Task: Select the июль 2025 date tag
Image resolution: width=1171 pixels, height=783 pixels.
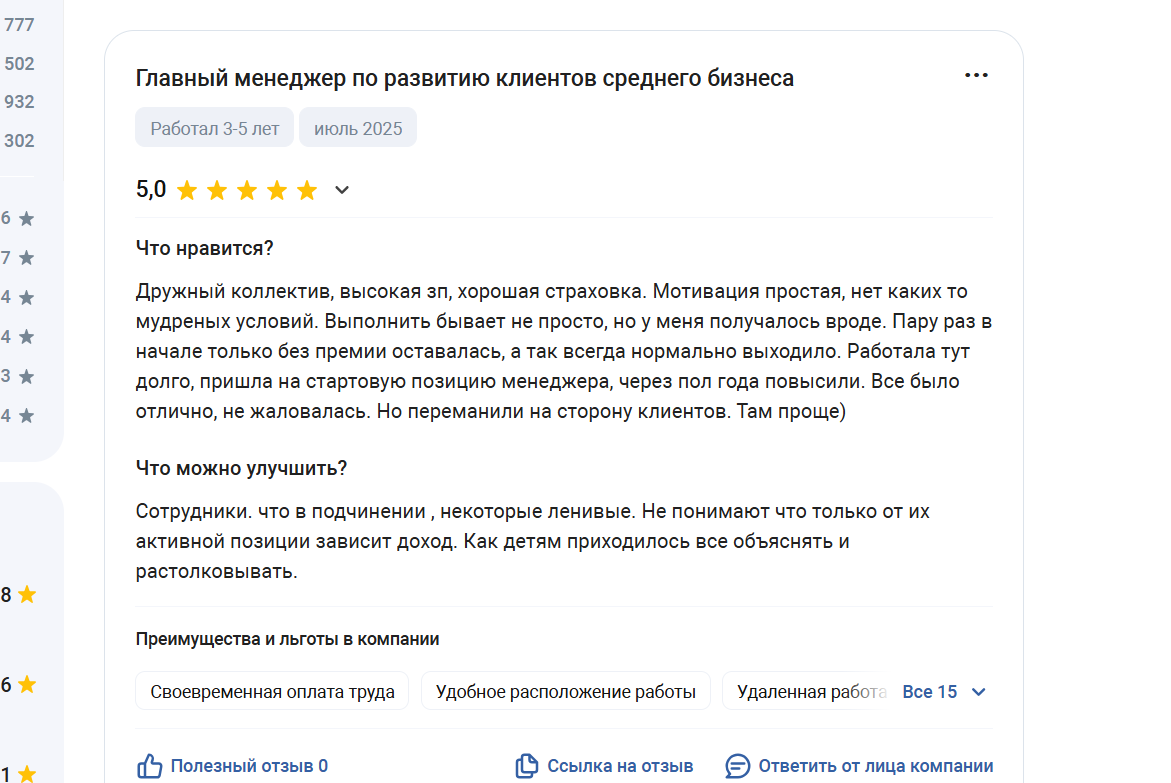Action: 358,128
